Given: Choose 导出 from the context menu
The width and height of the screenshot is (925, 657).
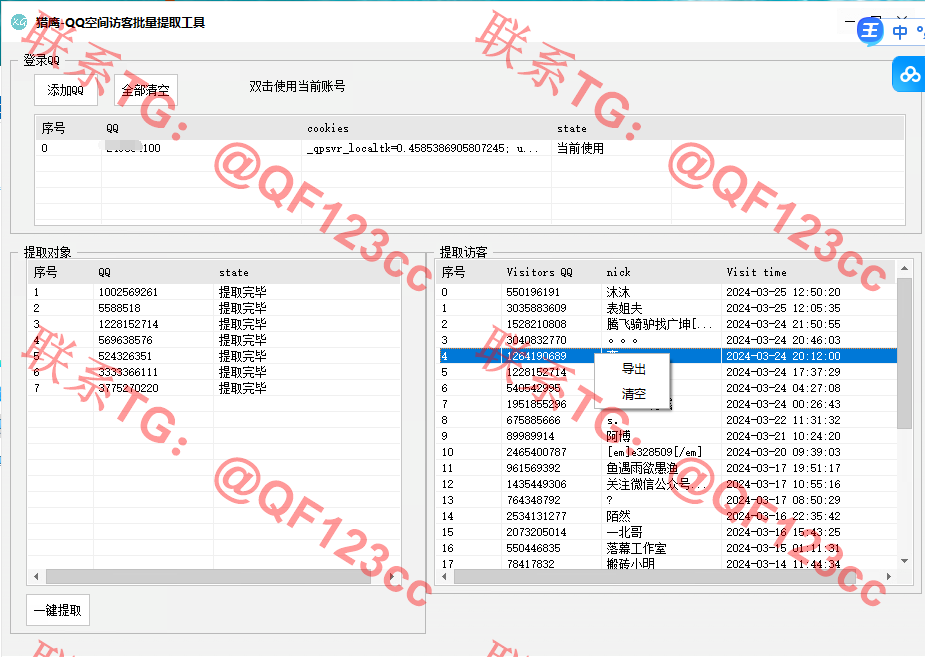Looking at the screenshot, I should click(634, 369).
